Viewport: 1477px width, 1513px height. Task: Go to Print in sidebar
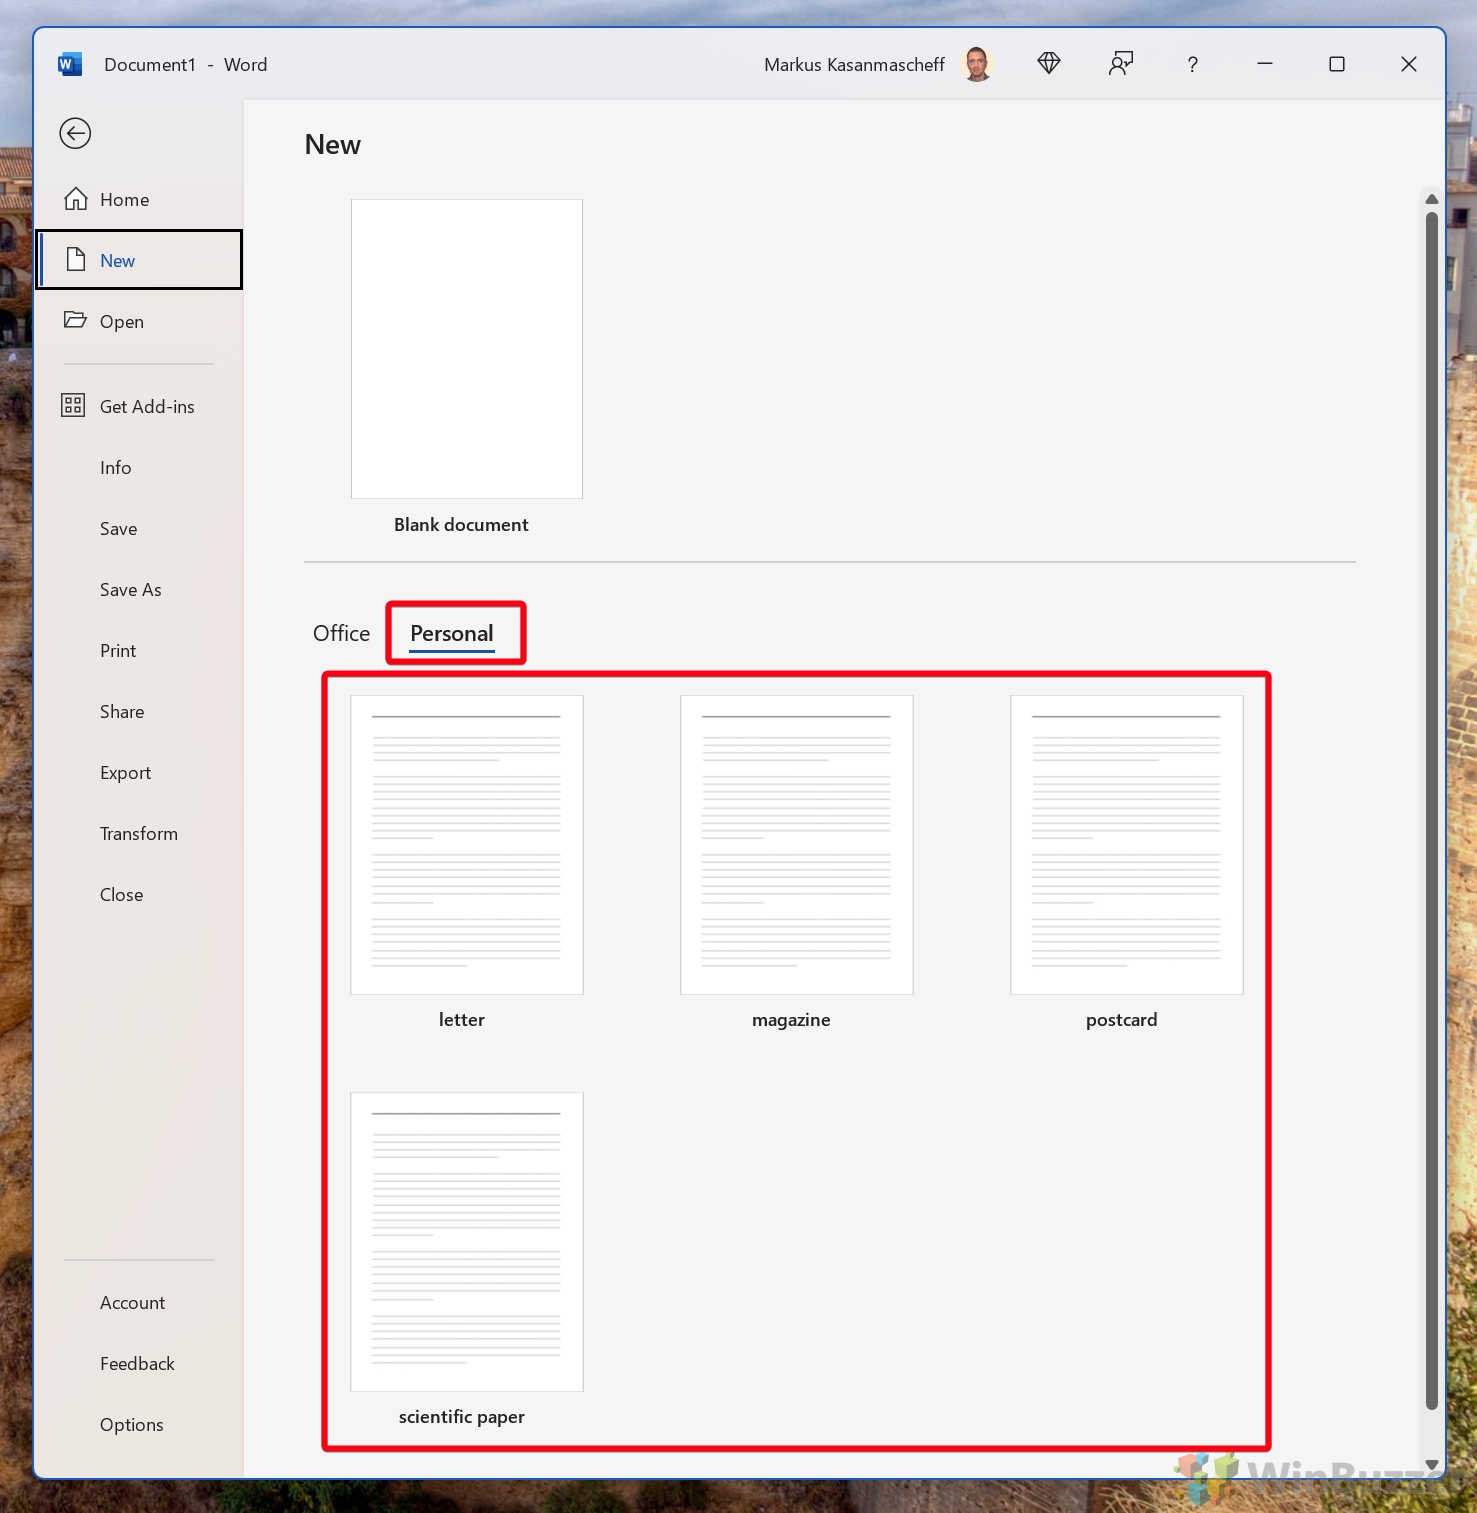tap(118, 650)
